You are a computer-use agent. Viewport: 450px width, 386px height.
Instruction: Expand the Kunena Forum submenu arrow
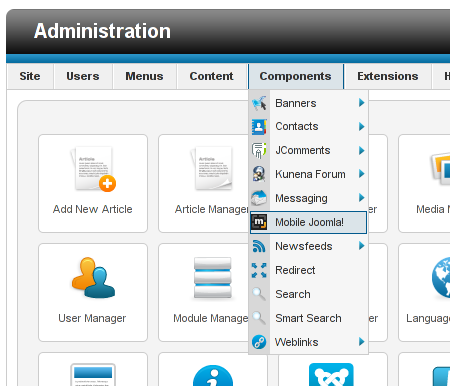(361, 174)
